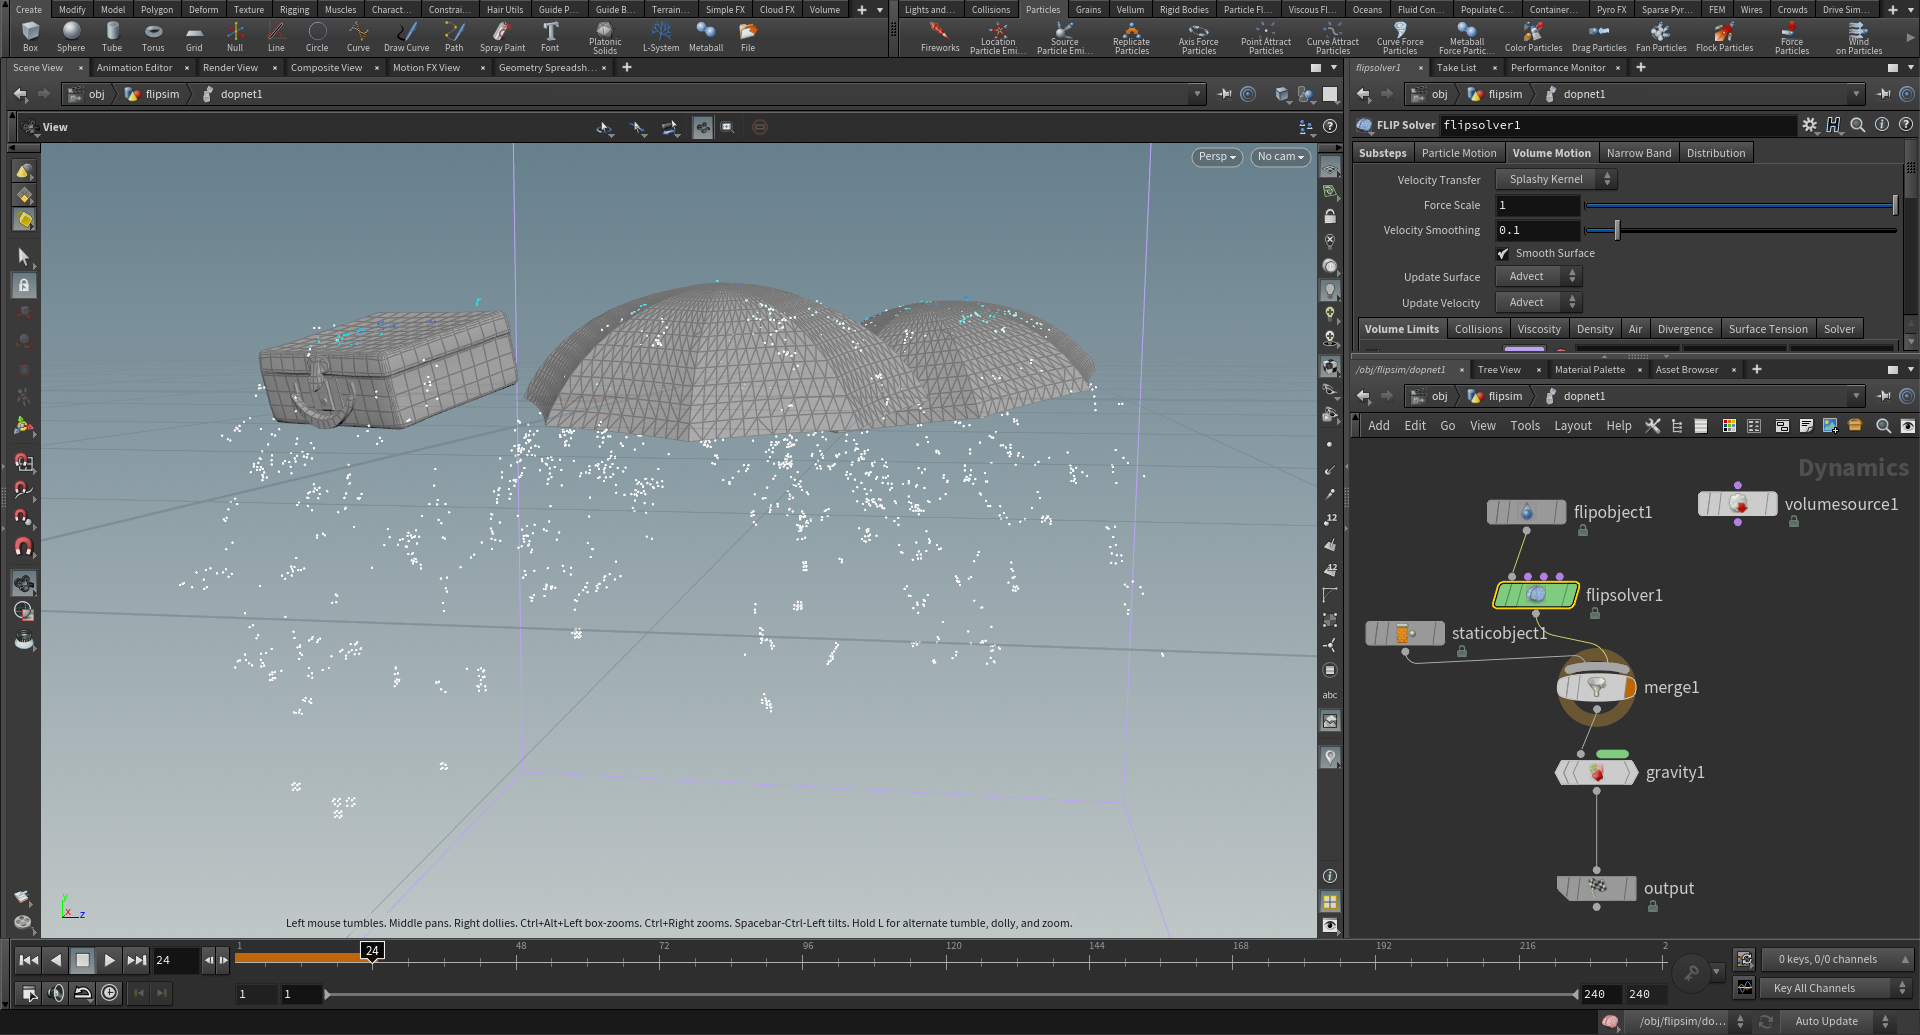This screenshot has height=1035, width=1920.
Task: Click obj in scene view path
Action: [x=96, y=94]
